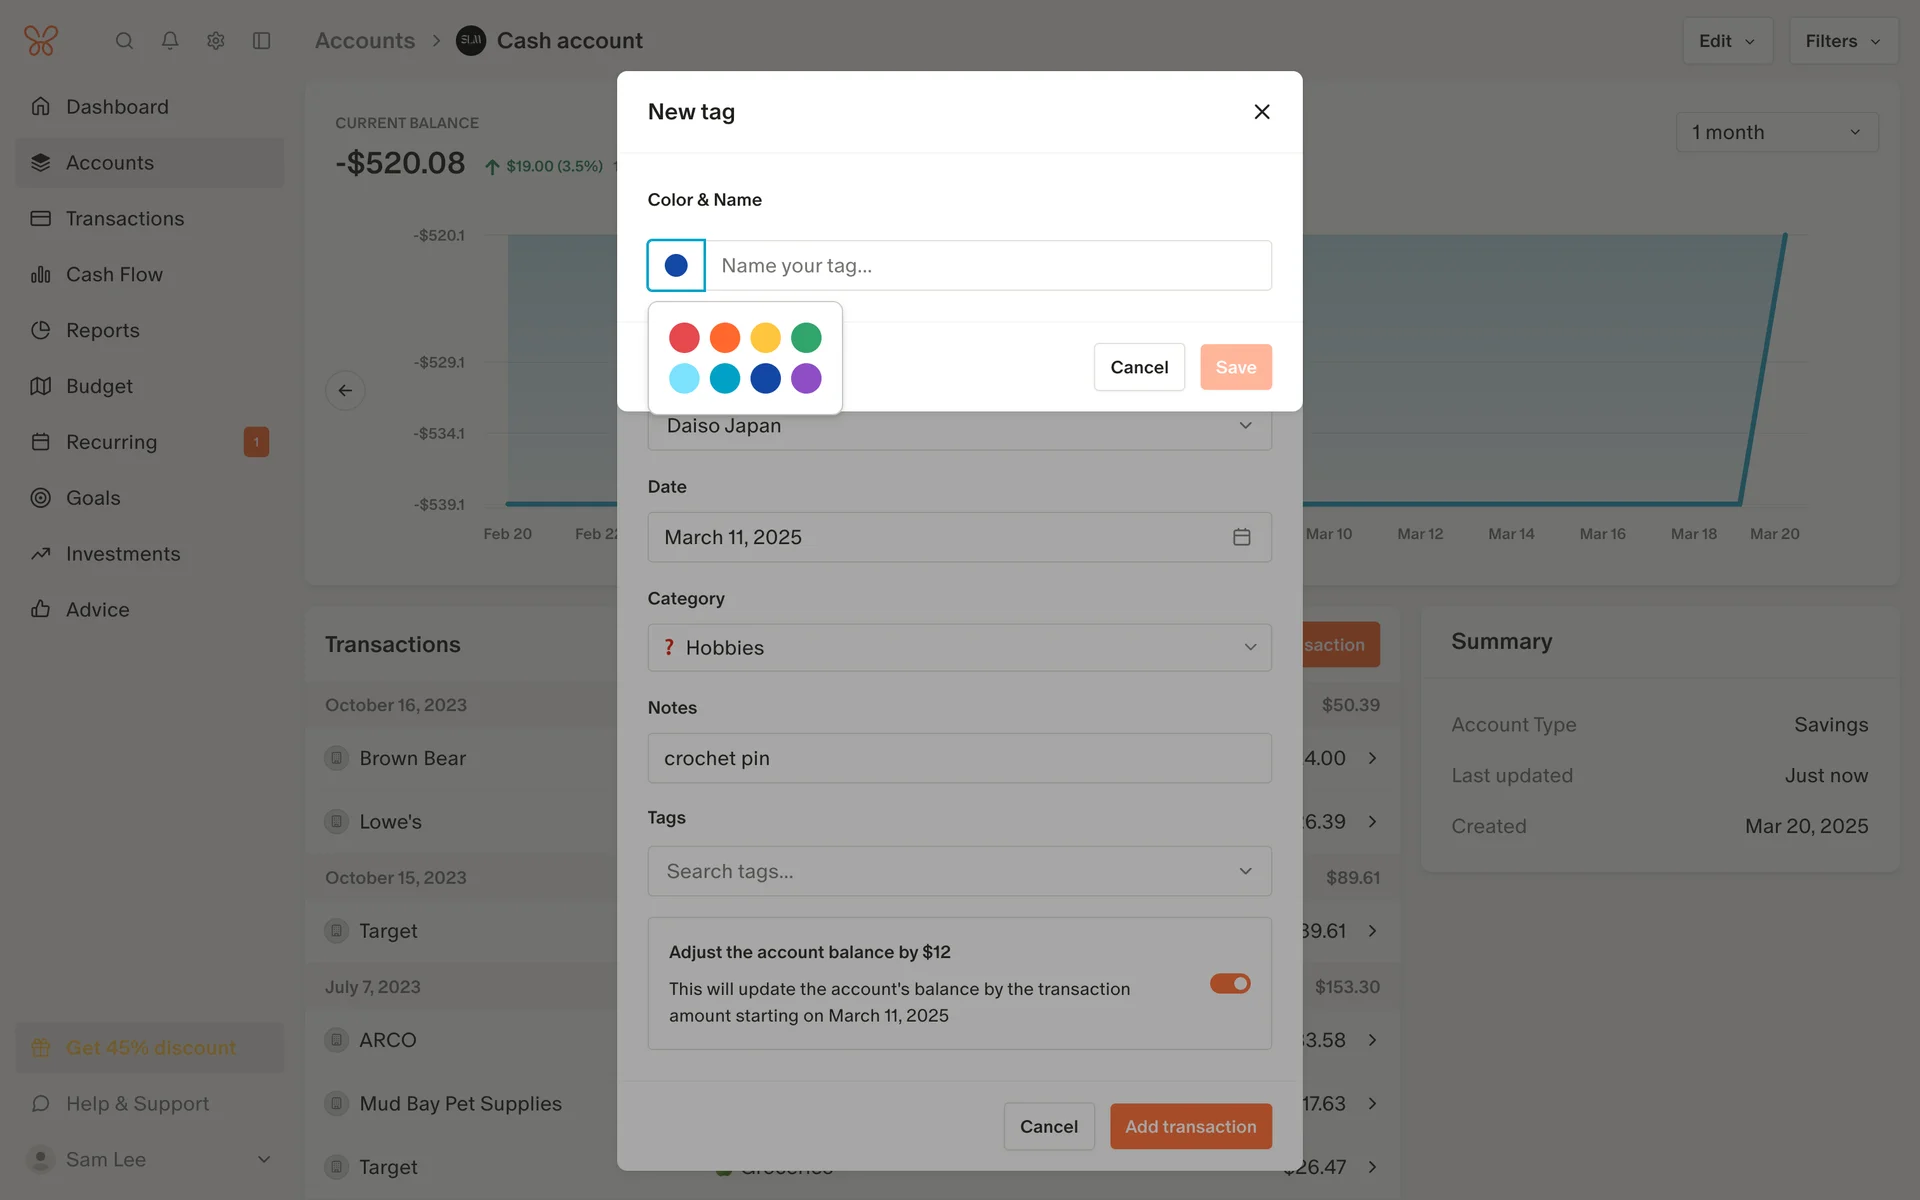Toggle the sidebar panel icon
The height and width of the screenshot is (1200, 1920).
coord(262,41)
